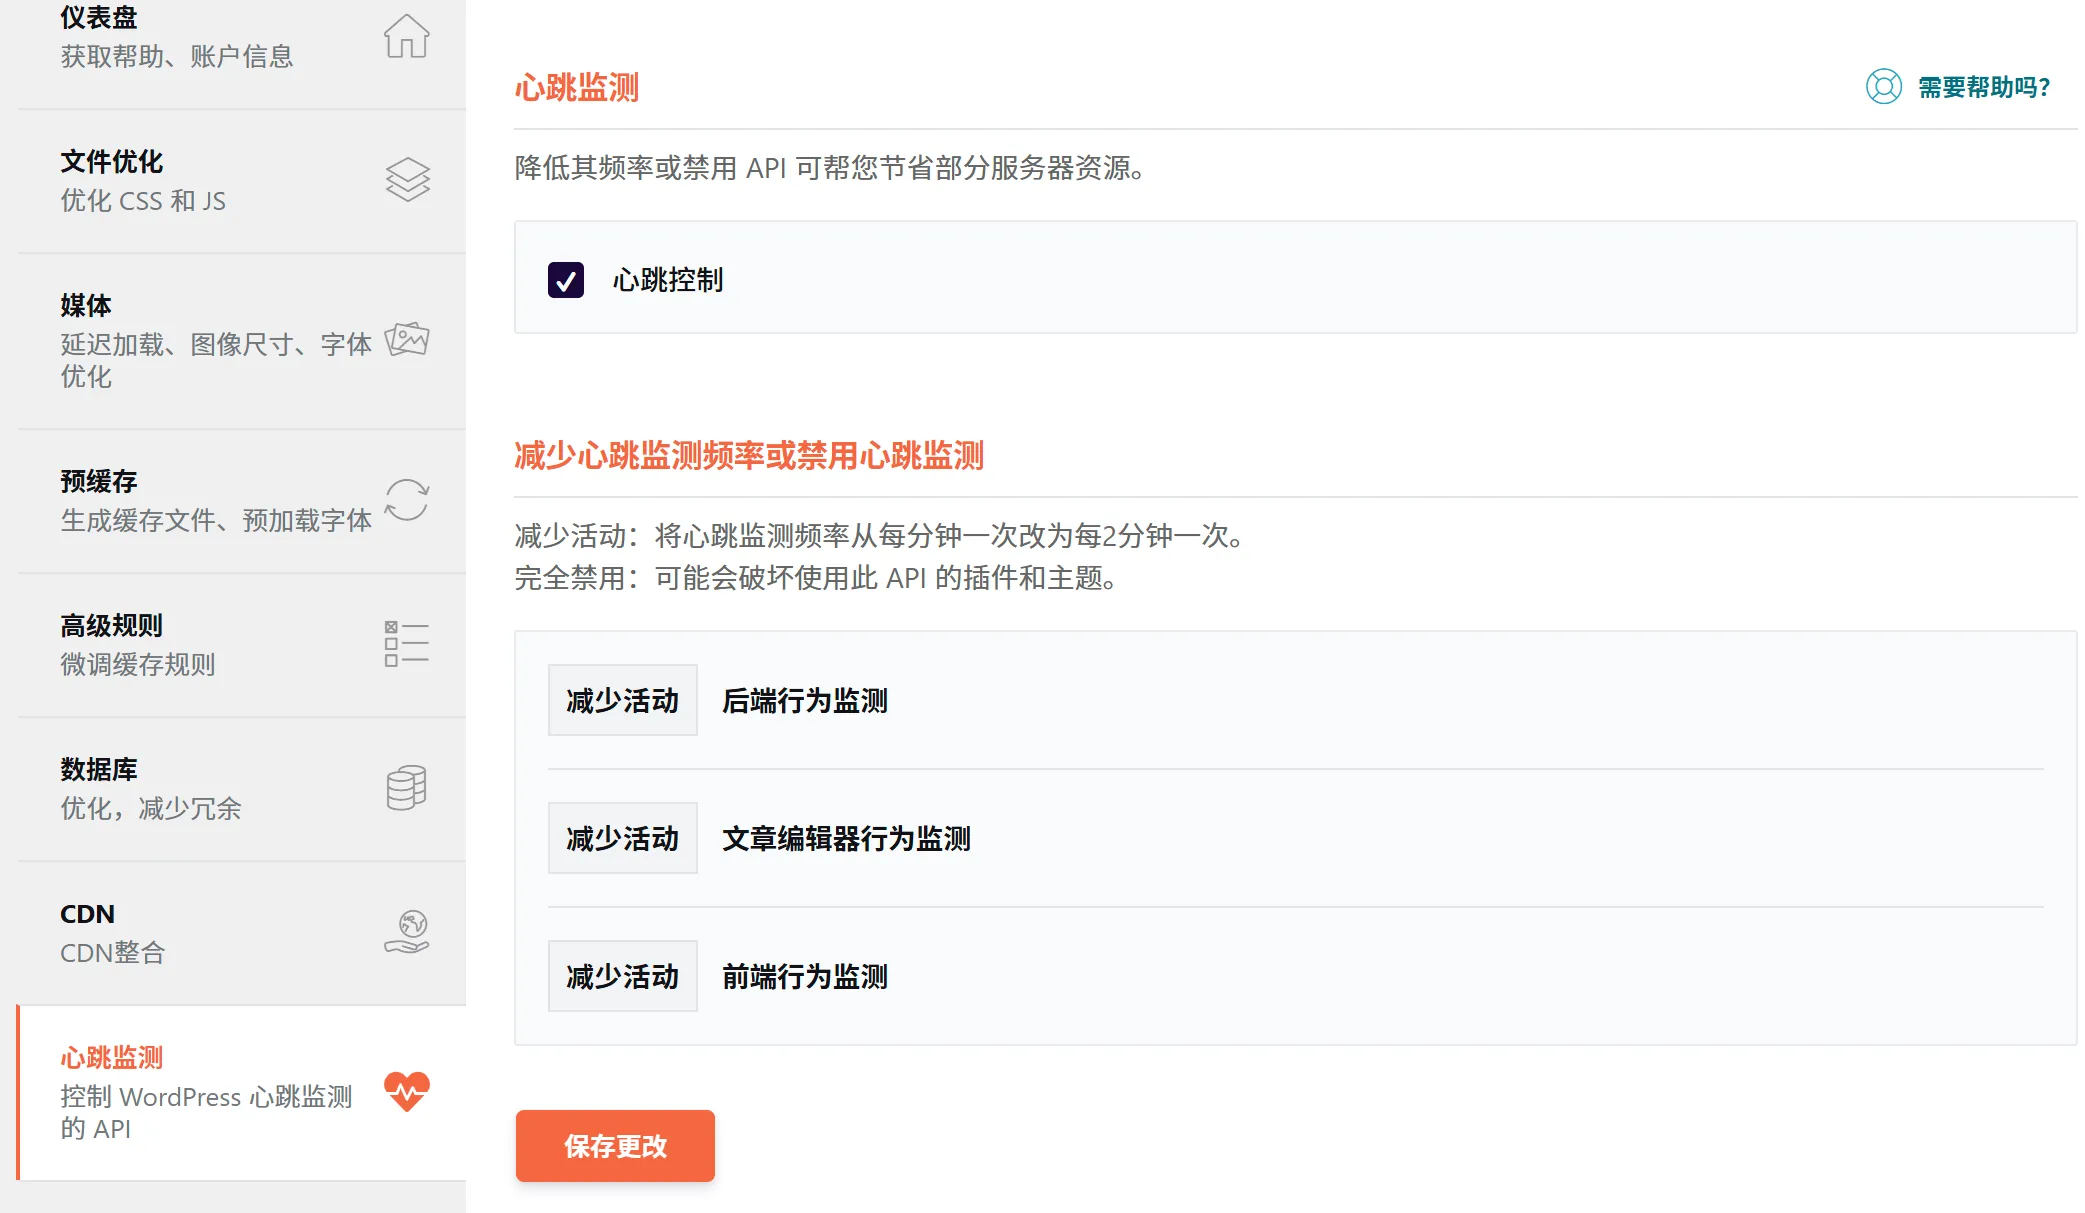Viewport: 2085px width, 1213px height.
Task: Open the 前端行为监测 减少活动 selector
Action: 622,976
